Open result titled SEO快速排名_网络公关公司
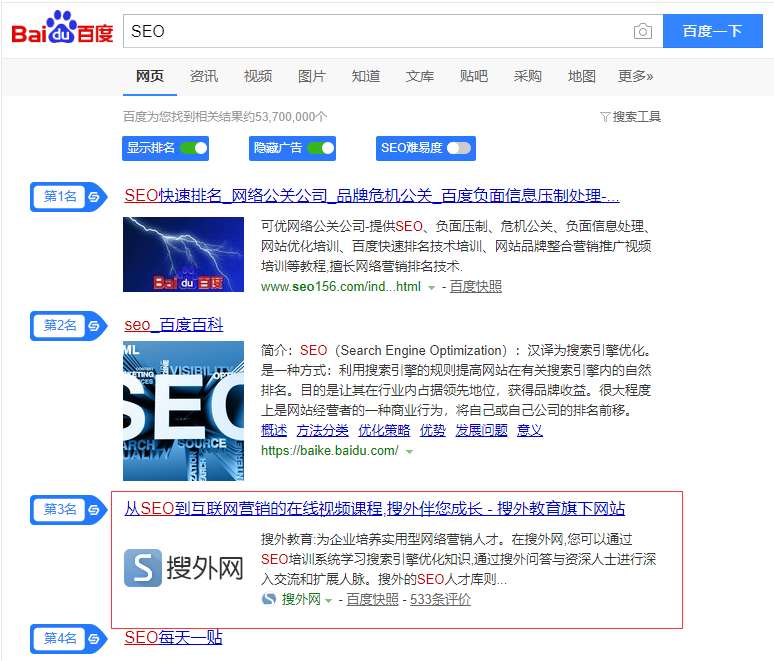Image resolution: width=774 pixels, height=661 pixels. tap(372, 195)
